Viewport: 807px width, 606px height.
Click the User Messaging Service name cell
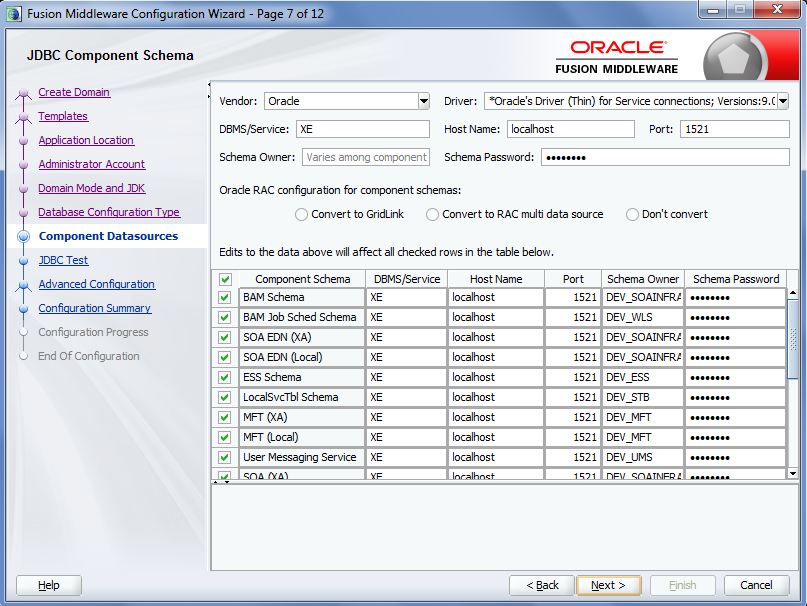302,457
